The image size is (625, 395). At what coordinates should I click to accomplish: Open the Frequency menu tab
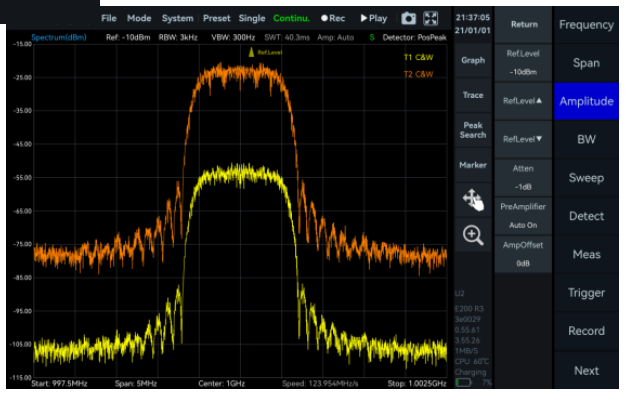[586, 25]
